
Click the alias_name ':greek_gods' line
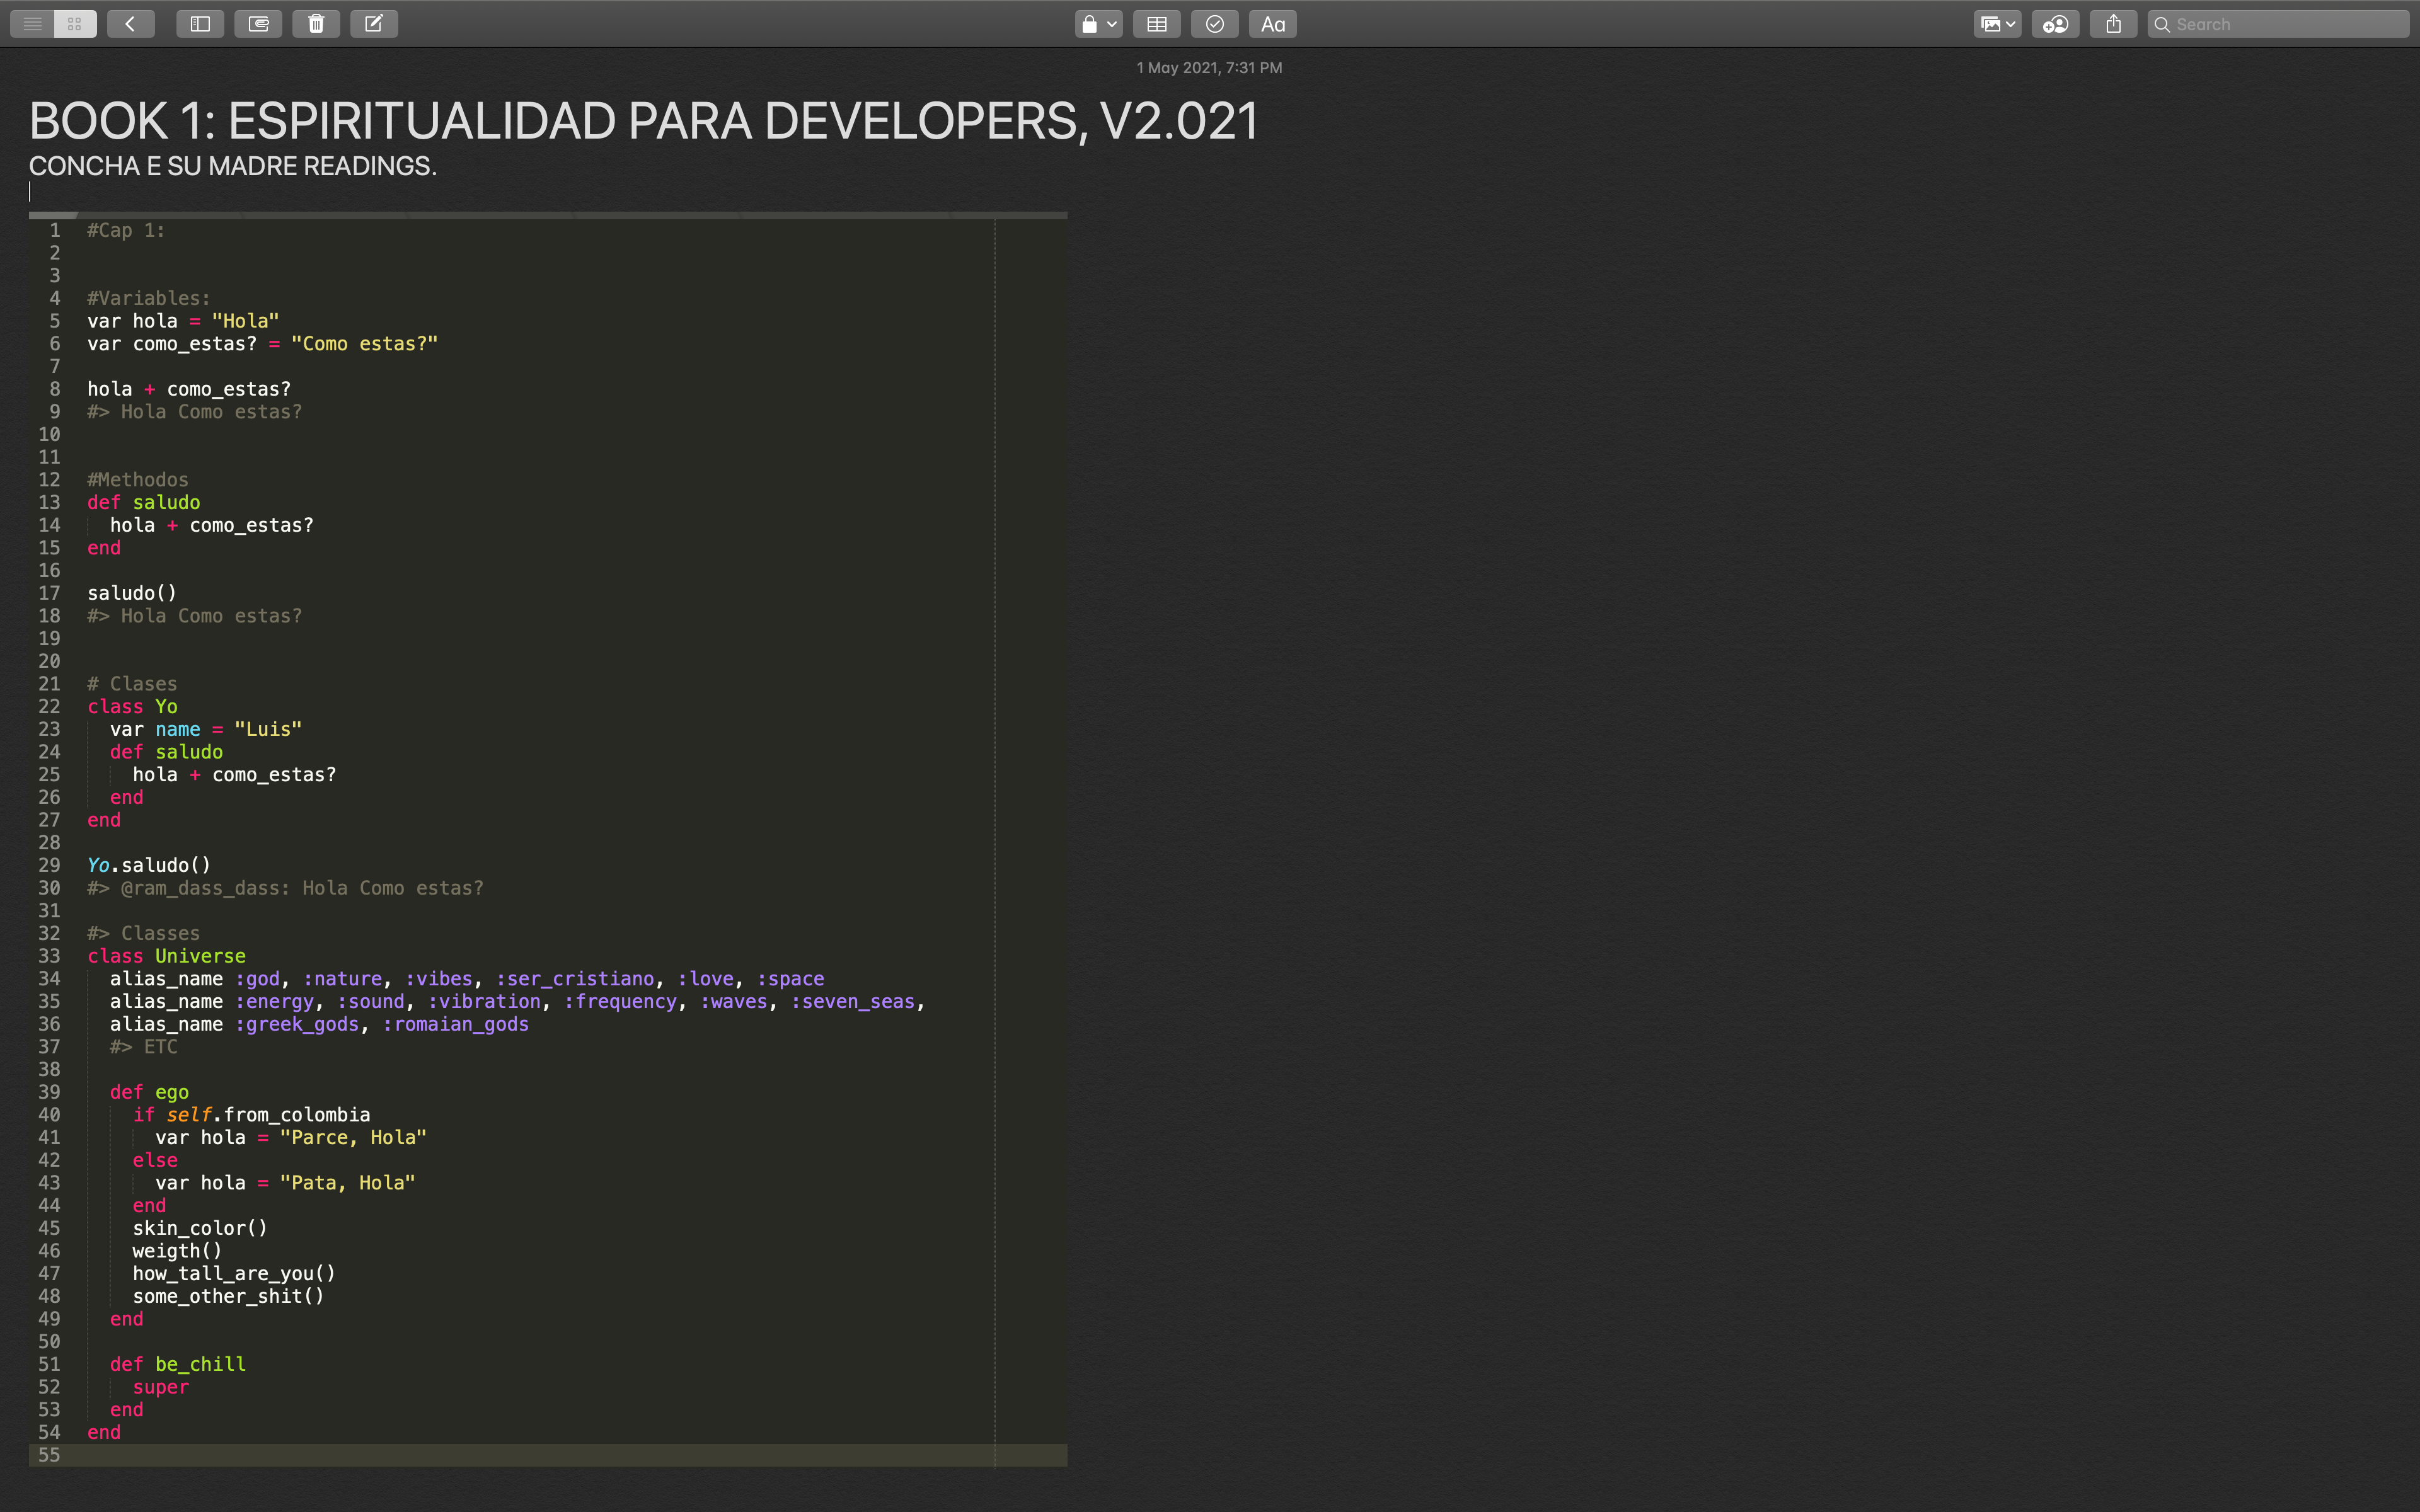(319, 1024)
